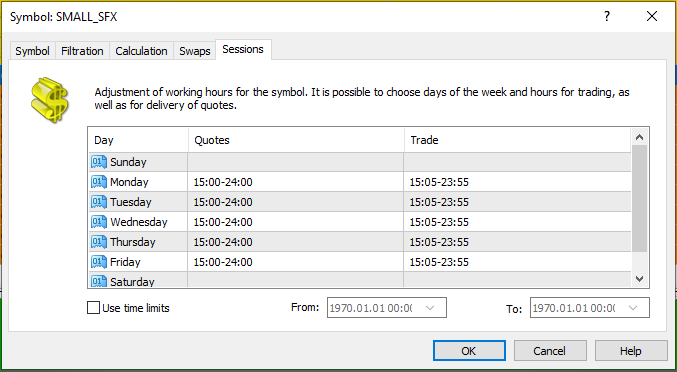Enable the Use time limits checkbox
677x372 pixels.
point(93,308)
